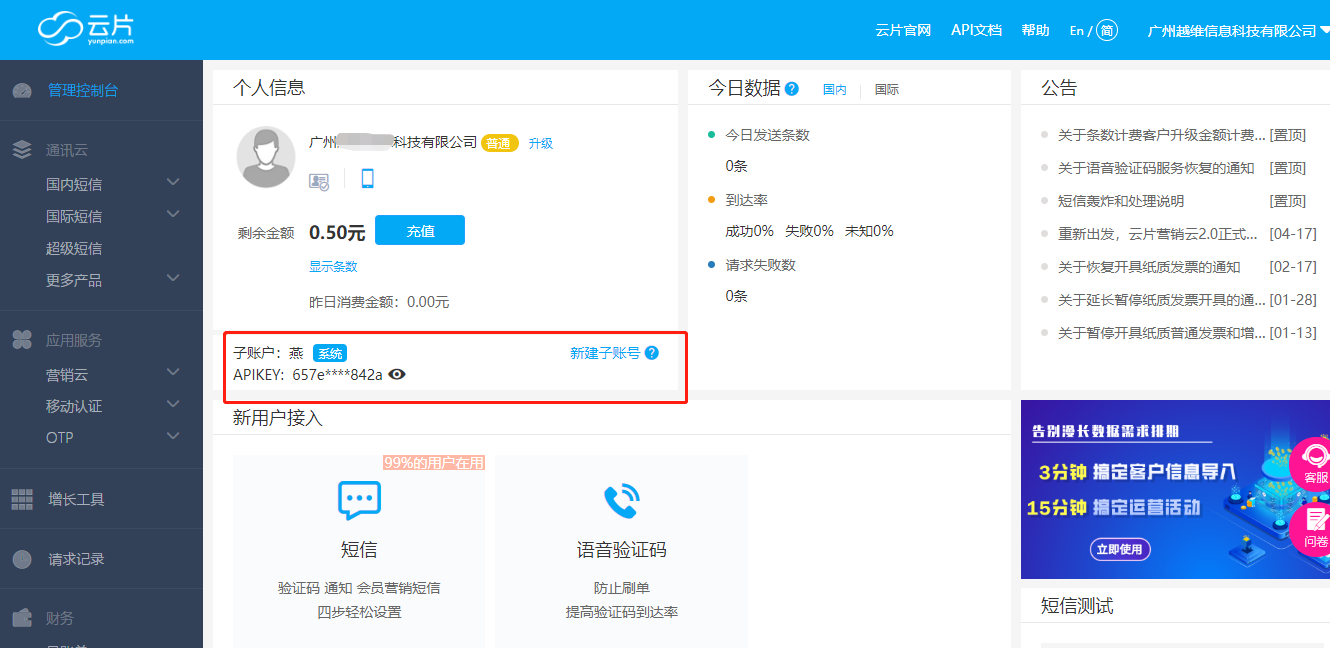Click the 充值 recharge button
The width and height of the screenshot is (1330, 648).
(x=420, y=230)
